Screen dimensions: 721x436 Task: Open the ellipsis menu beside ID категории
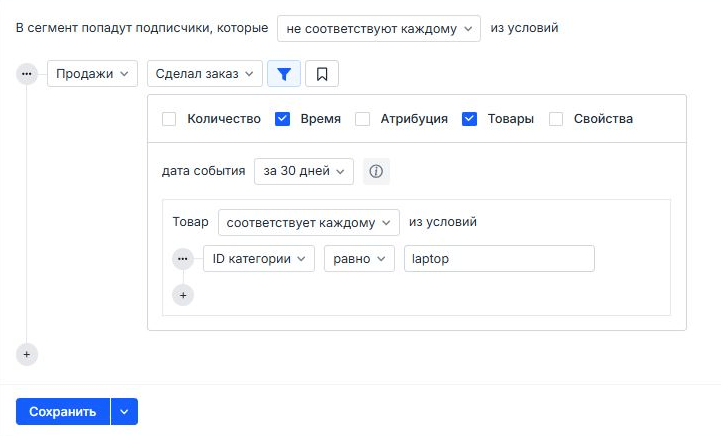pos(183,258)
